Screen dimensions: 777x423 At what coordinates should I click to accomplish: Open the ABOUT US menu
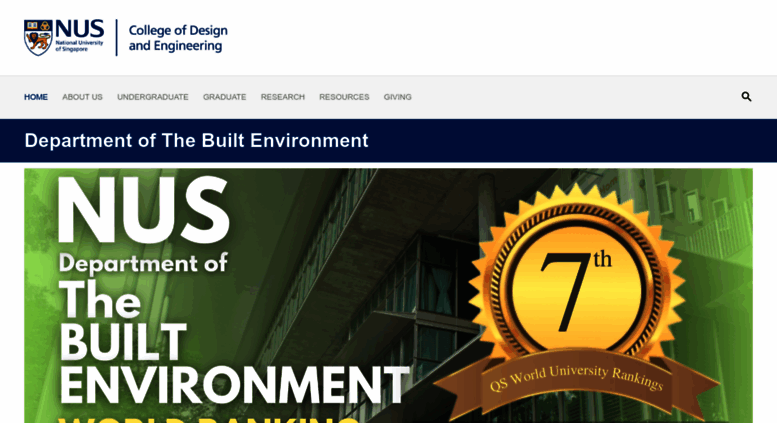(82, 97)
